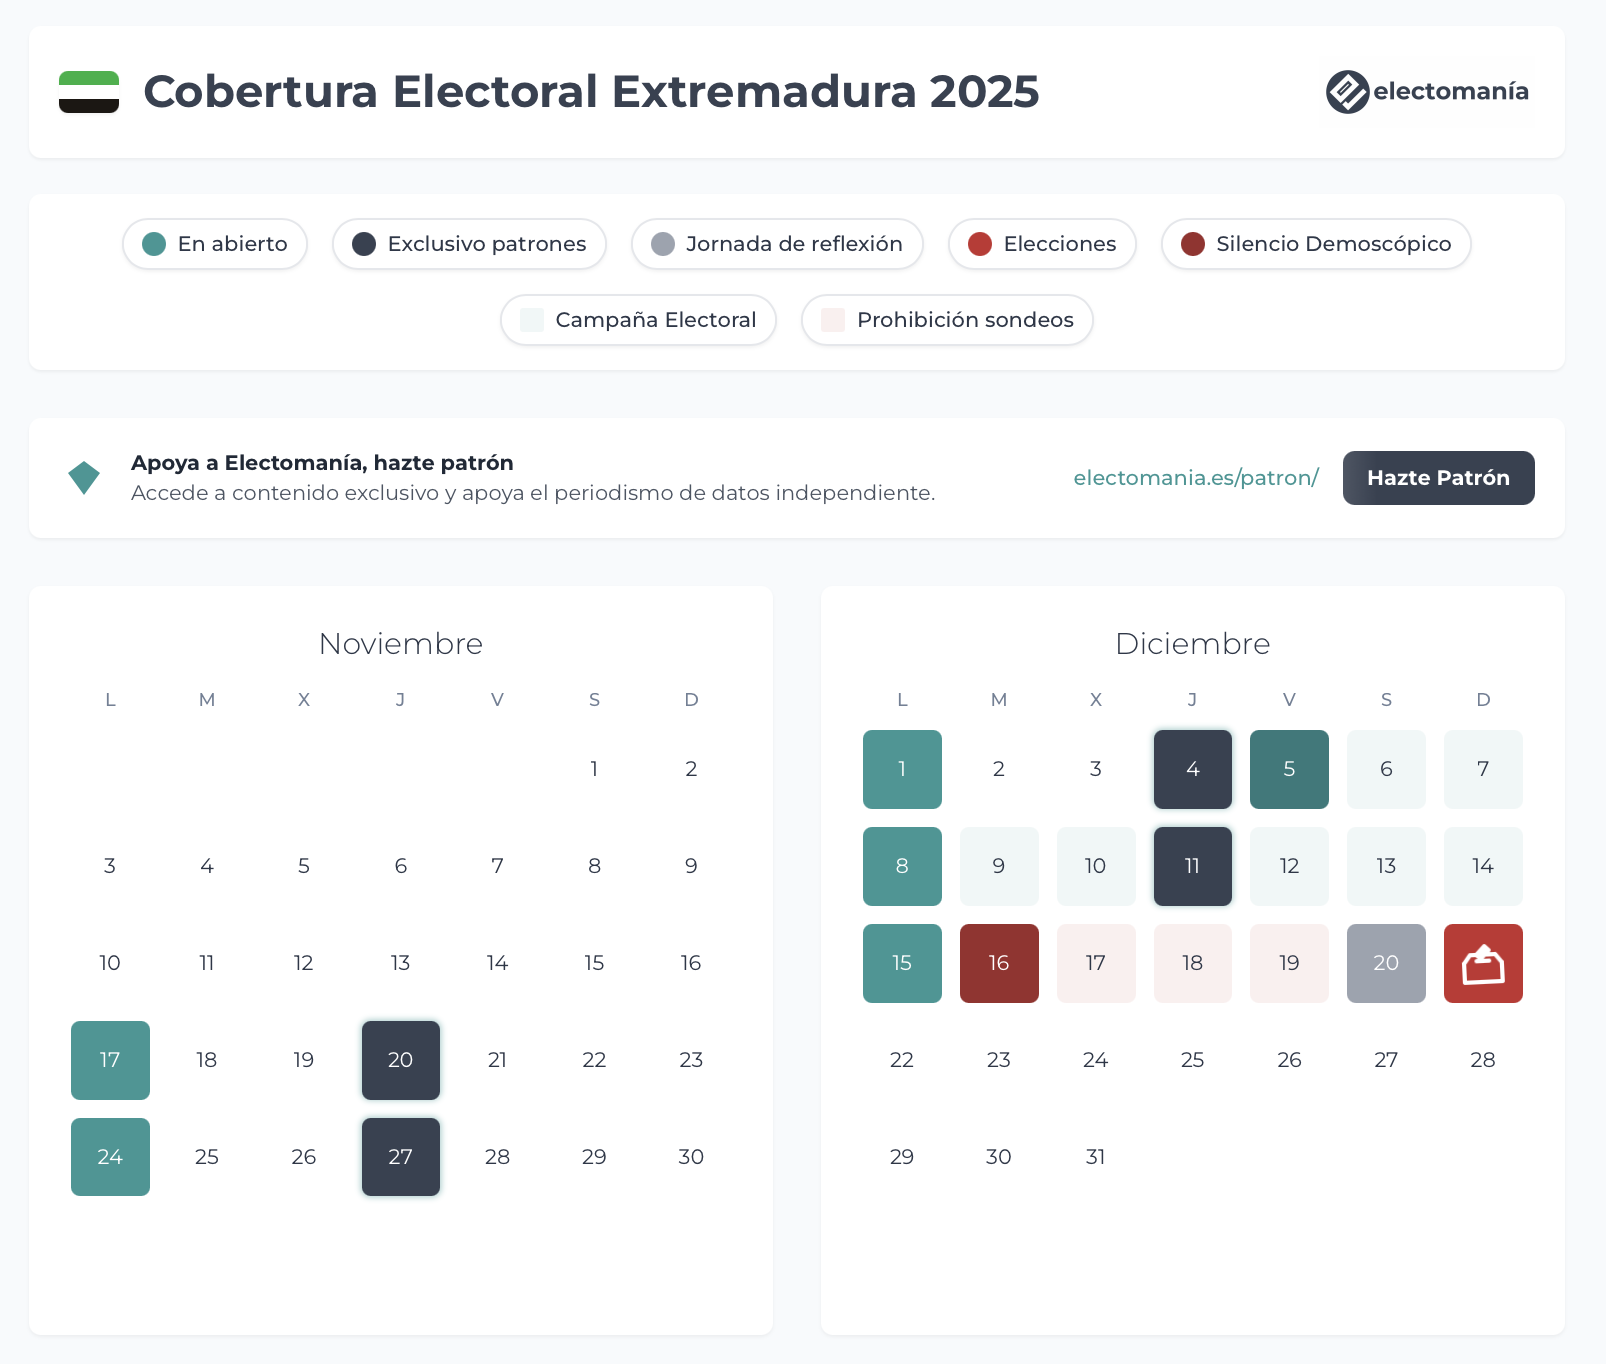The height and width of the screenshot is (1364, 1606).
Task: Select the Silencio Demoscópico legend chip
Action: tap(1316, 244)
